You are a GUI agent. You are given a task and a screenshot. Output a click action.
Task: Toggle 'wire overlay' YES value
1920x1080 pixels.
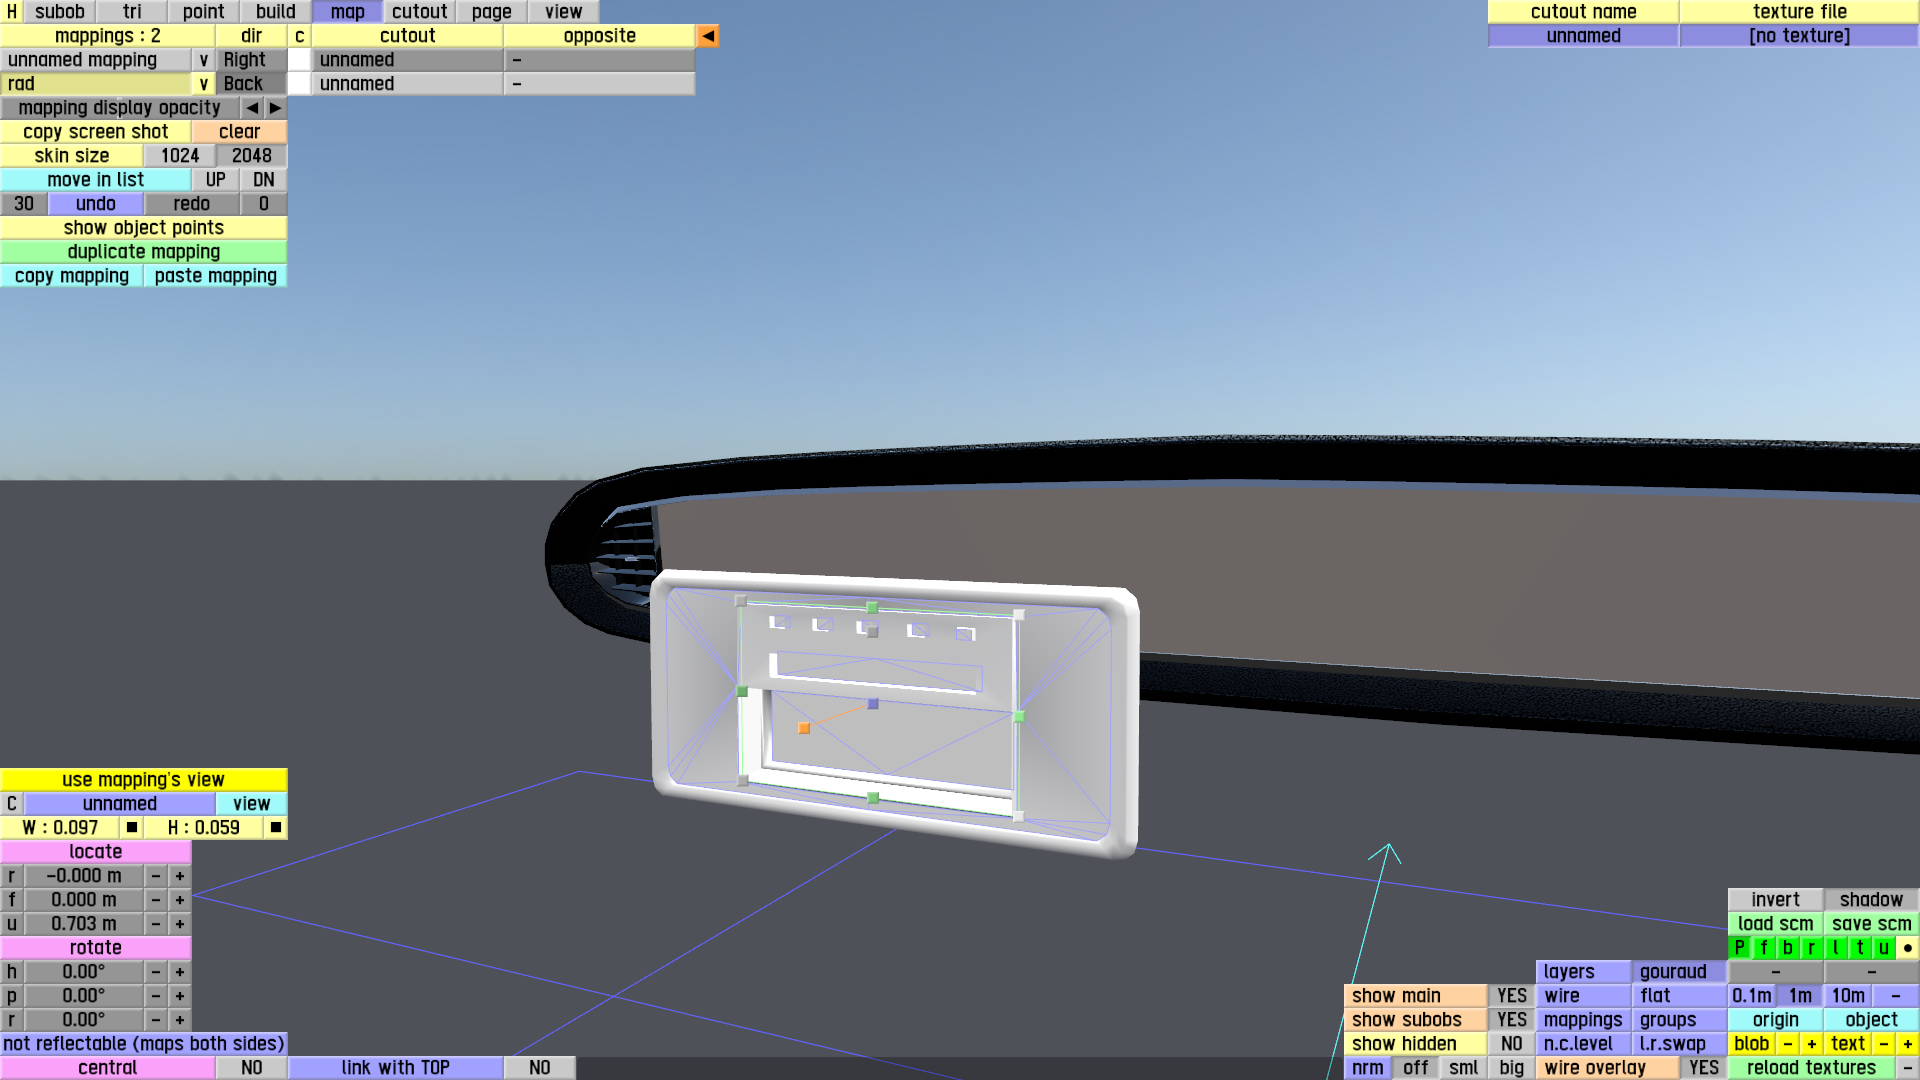coord(1703,1068)
